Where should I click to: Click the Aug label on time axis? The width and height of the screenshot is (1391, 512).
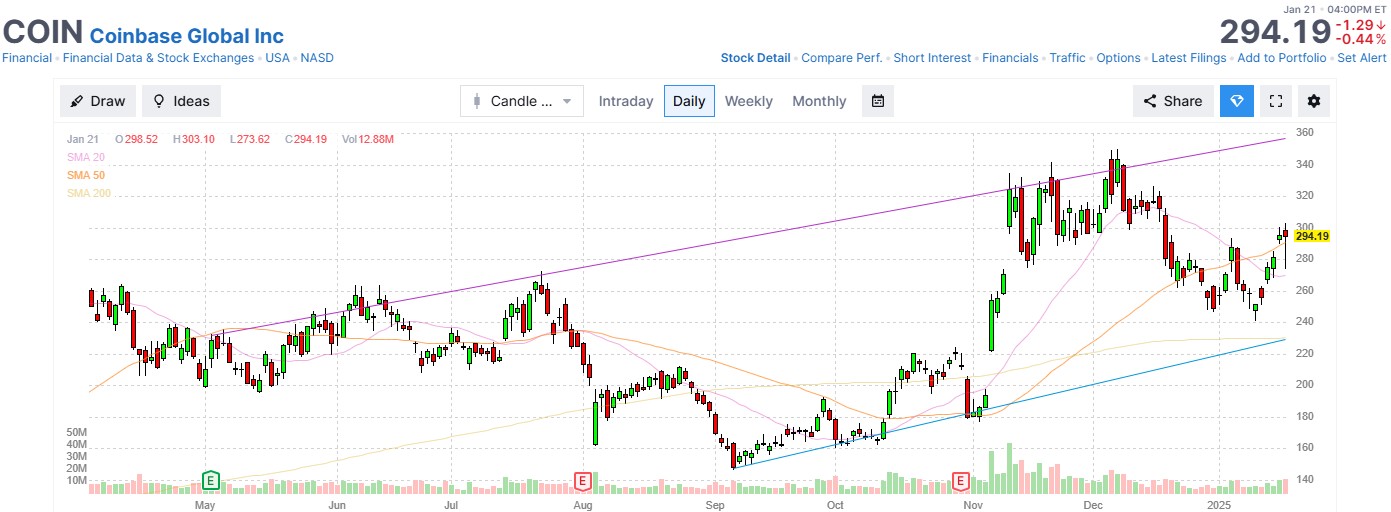[x=583, y=505]
